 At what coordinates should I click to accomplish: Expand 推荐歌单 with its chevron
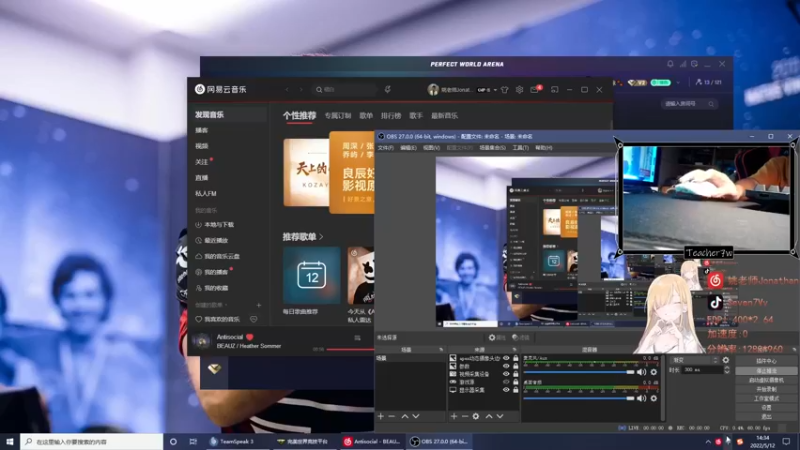point(321,237)
